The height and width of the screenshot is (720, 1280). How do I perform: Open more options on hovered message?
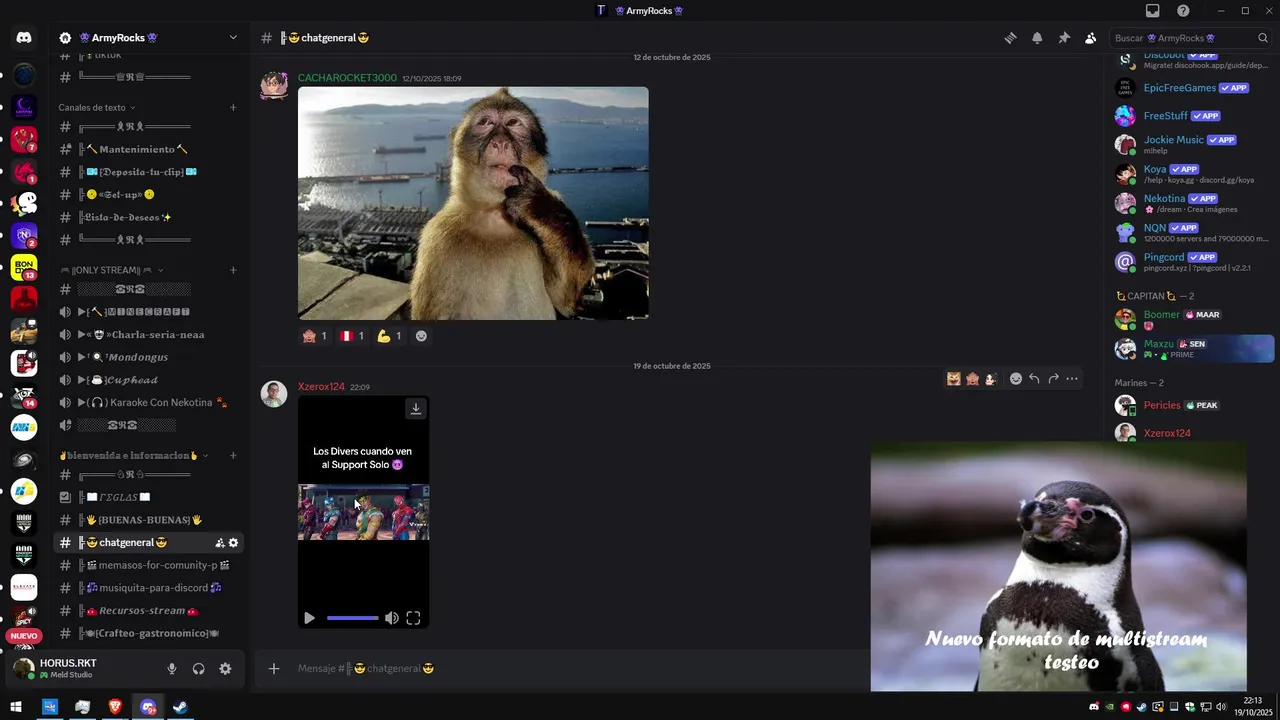(x=1072, y=379)
